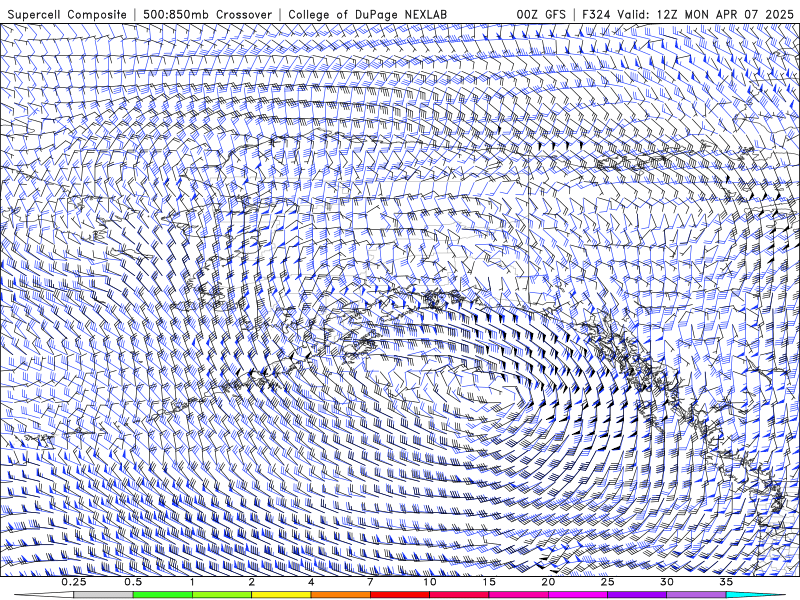
Task: Select the orange 4–7 color bar segment
Action: [x=340, y=595]
